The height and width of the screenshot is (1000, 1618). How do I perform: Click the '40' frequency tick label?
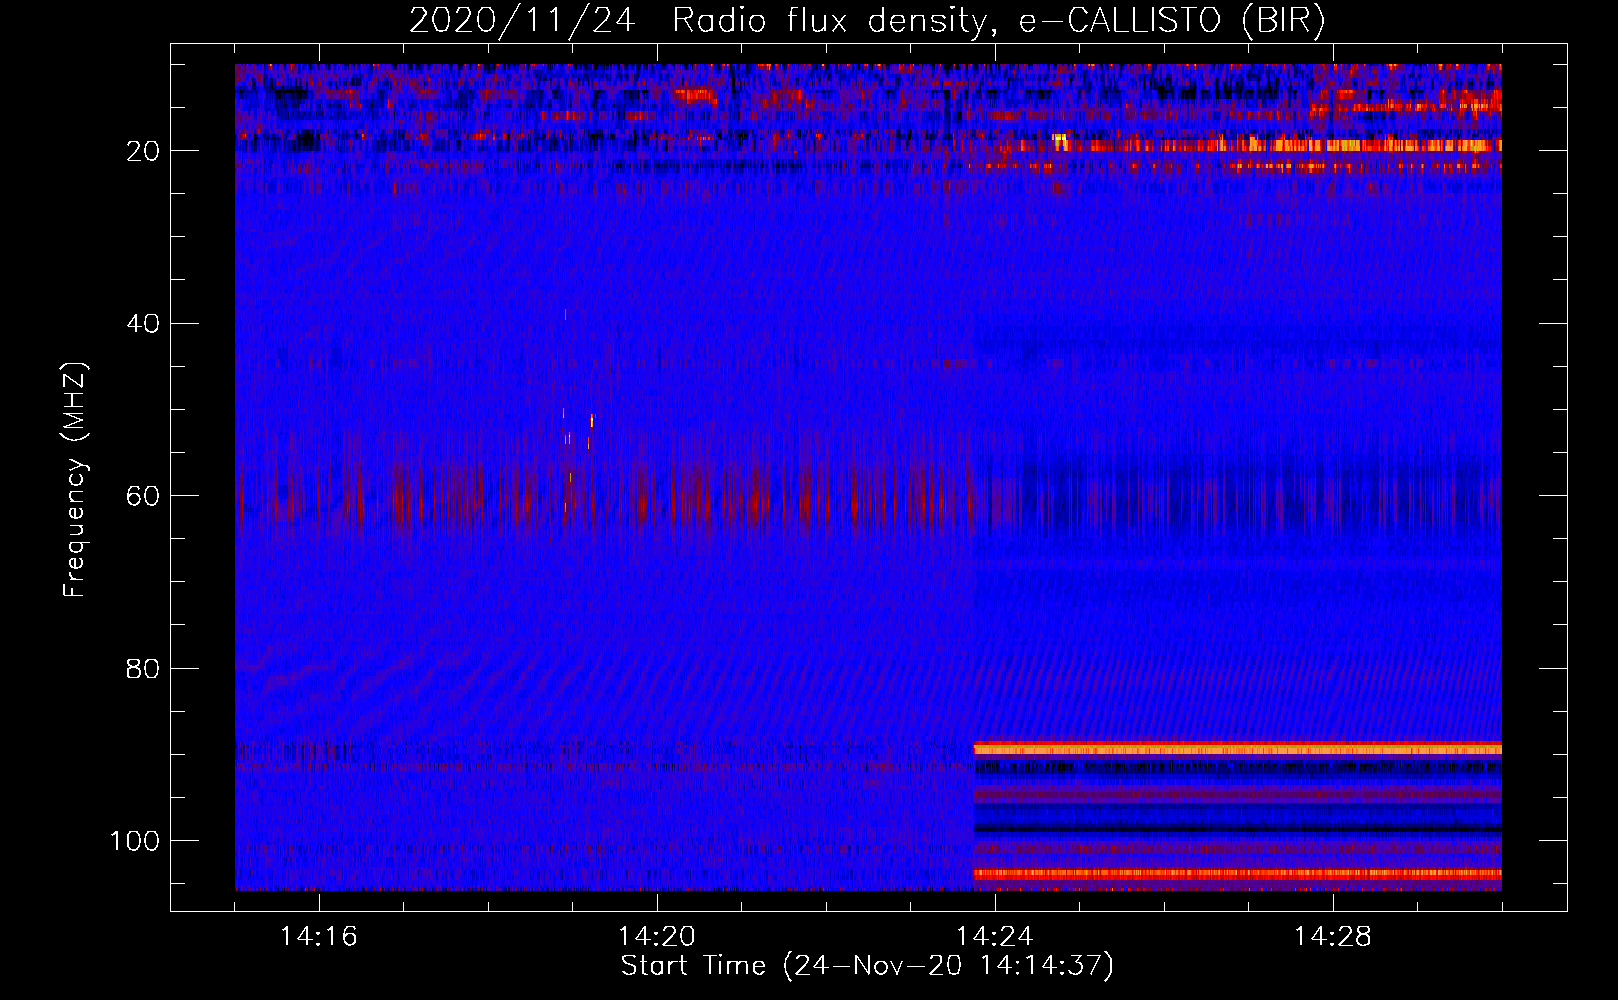[x=143, y=324]
